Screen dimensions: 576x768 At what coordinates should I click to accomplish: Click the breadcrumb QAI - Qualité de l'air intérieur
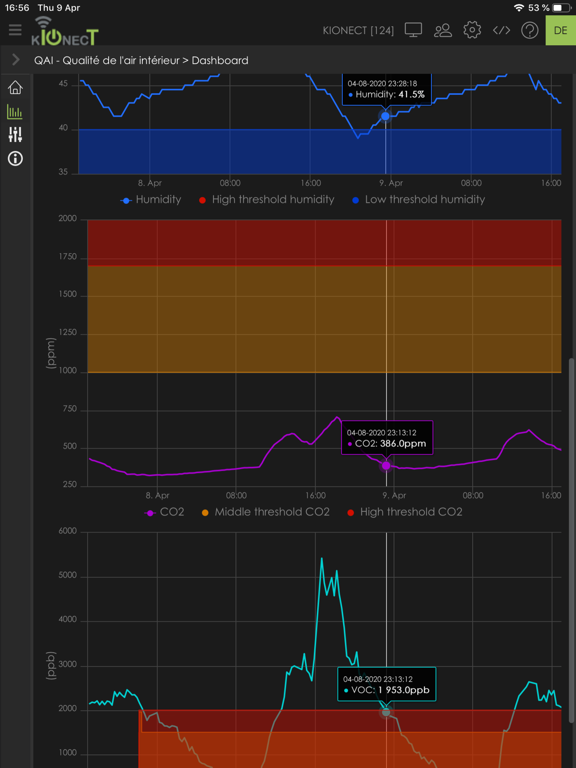tap(105, 60)
